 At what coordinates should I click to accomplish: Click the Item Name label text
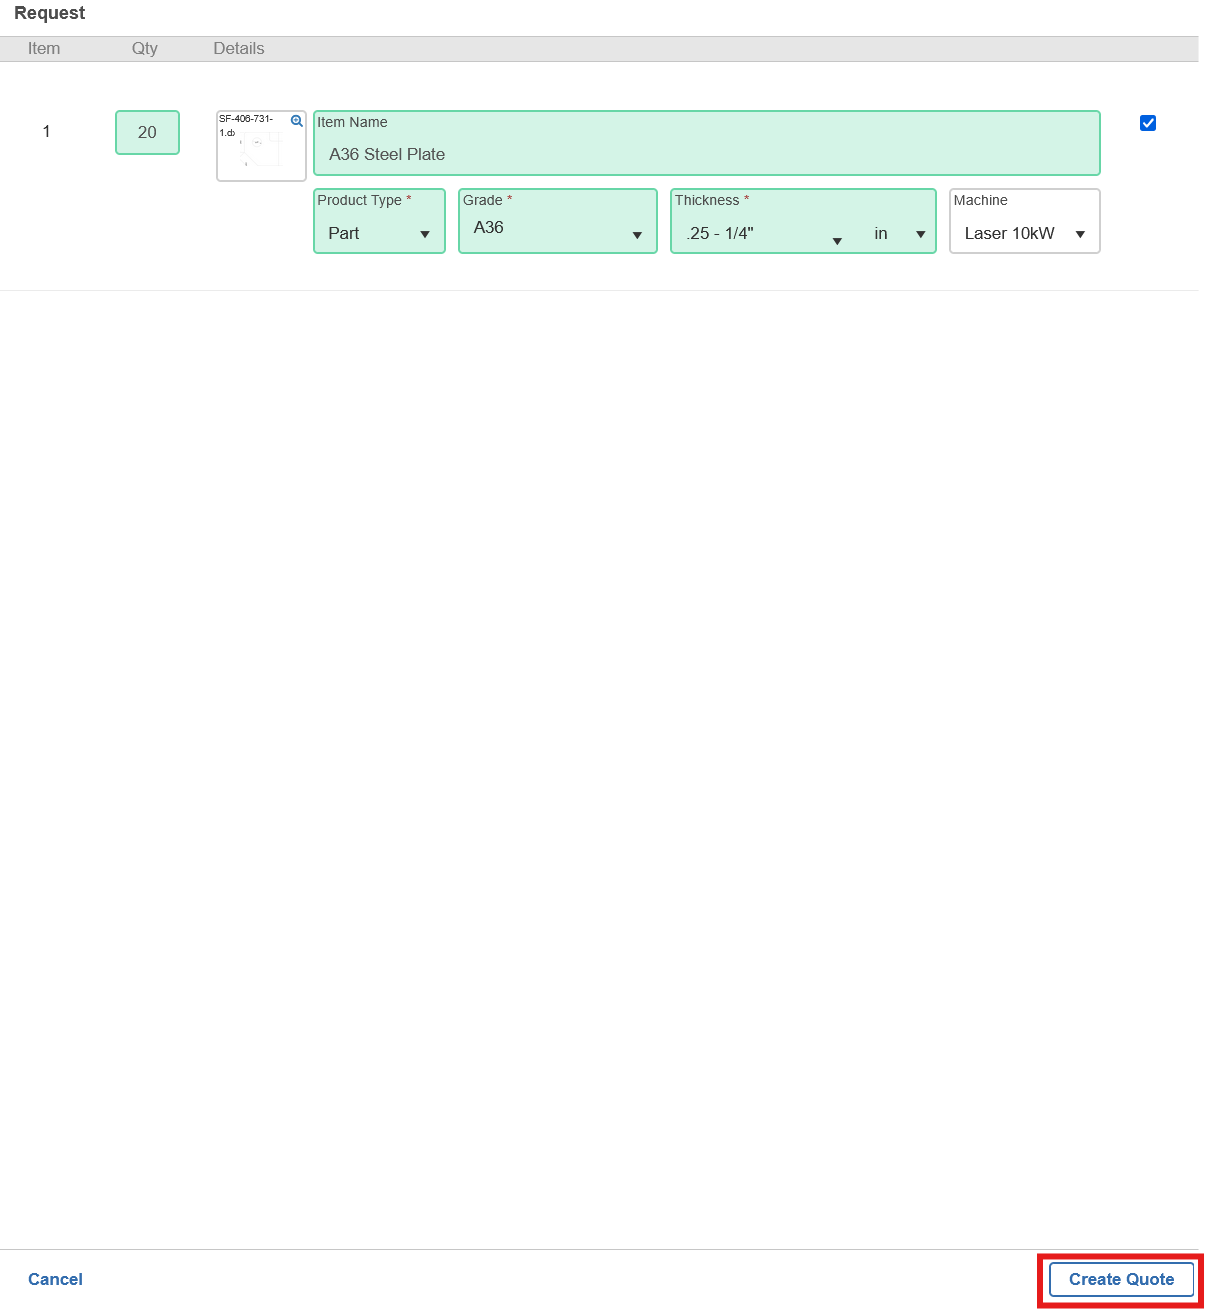click(x=352, y=122)
